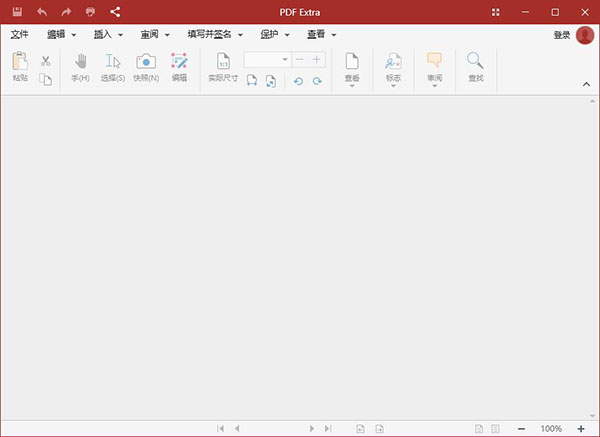Image resolution: width=600 pixels, height=437 pixels.
Task: Click the 登录 login link
Action: click(x=562, y=35)
